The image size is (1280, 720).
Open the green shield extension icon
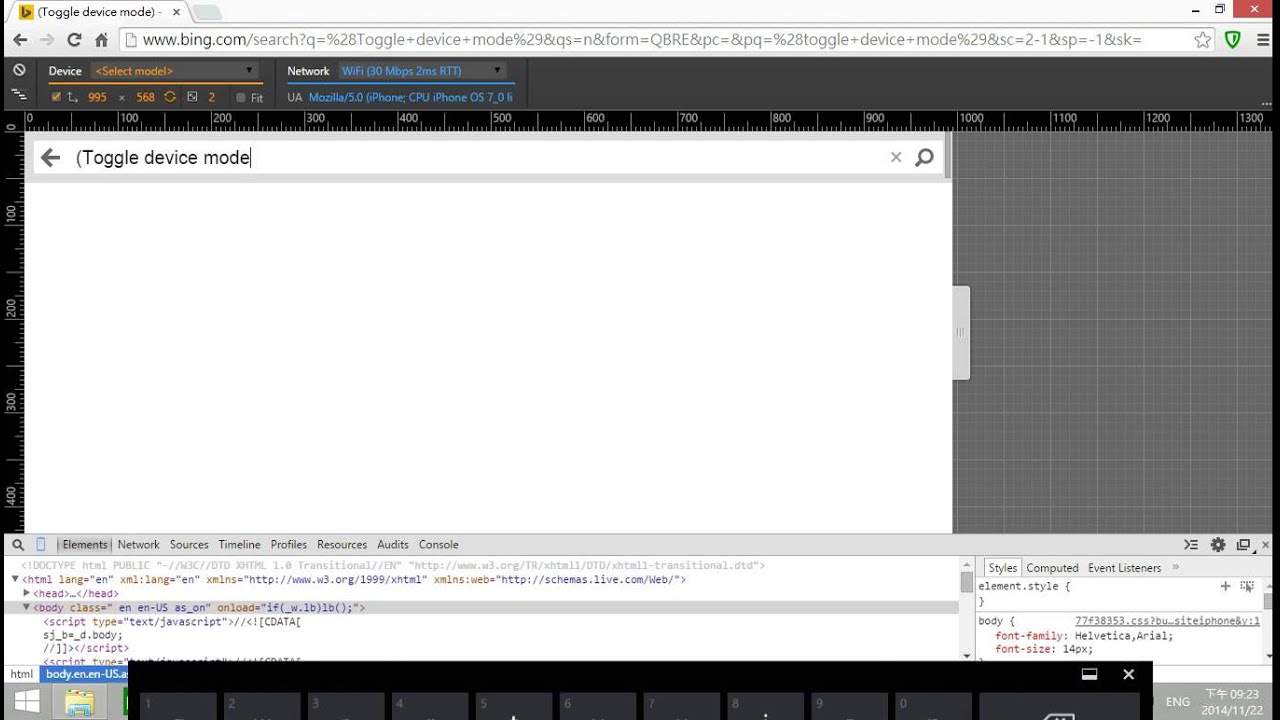1233,40
